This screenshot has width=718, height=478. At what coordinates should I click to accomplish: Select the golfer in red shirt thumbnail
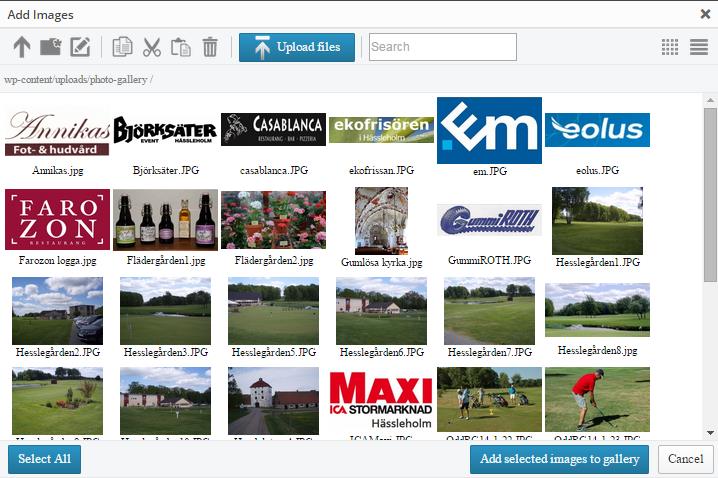coord(598,399)
